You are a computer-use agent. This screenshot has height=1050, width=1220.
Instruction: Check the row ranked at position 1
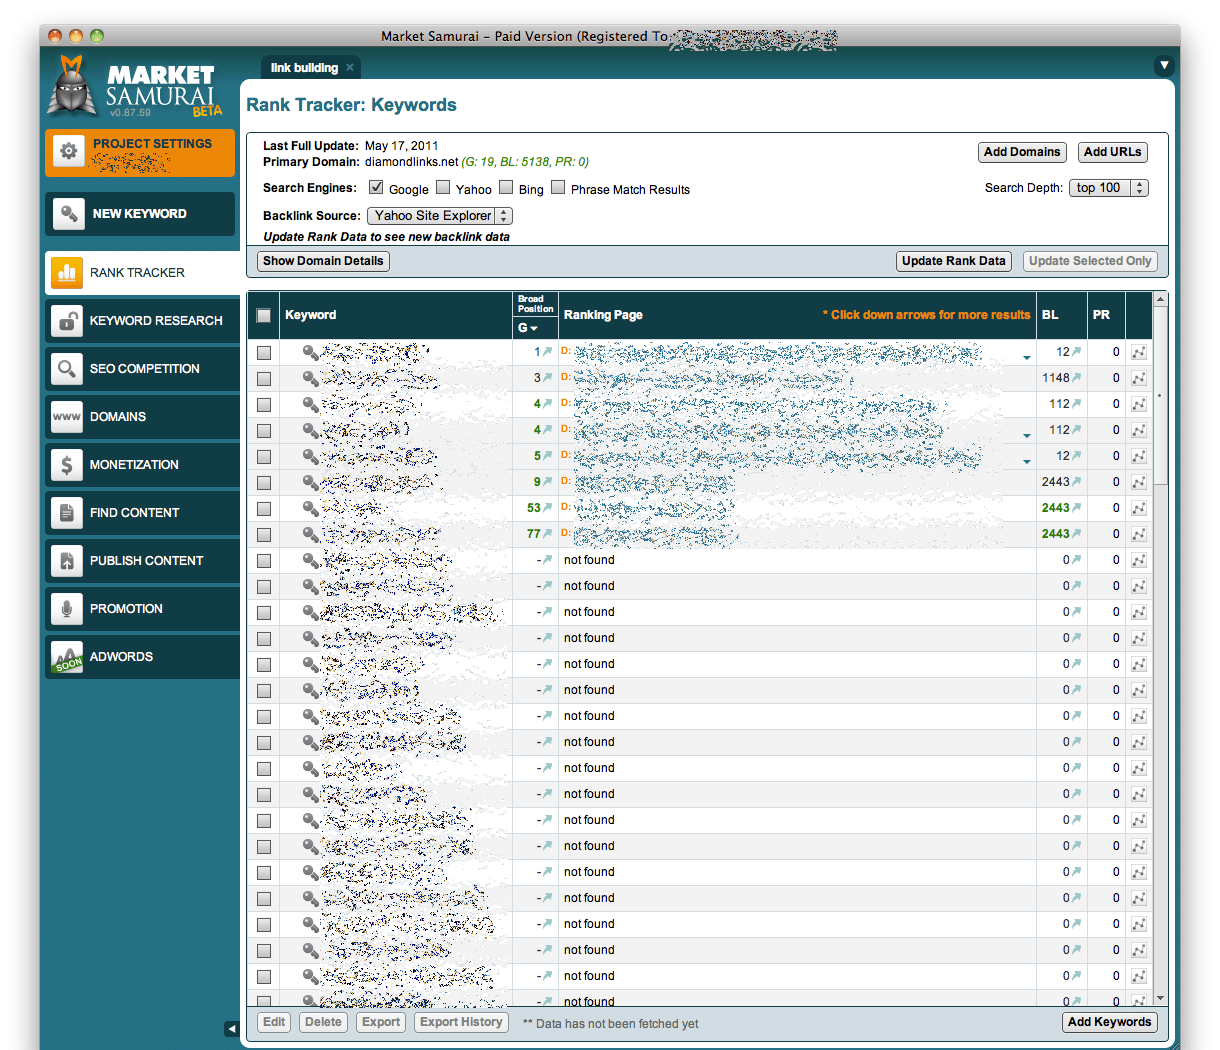264,353
